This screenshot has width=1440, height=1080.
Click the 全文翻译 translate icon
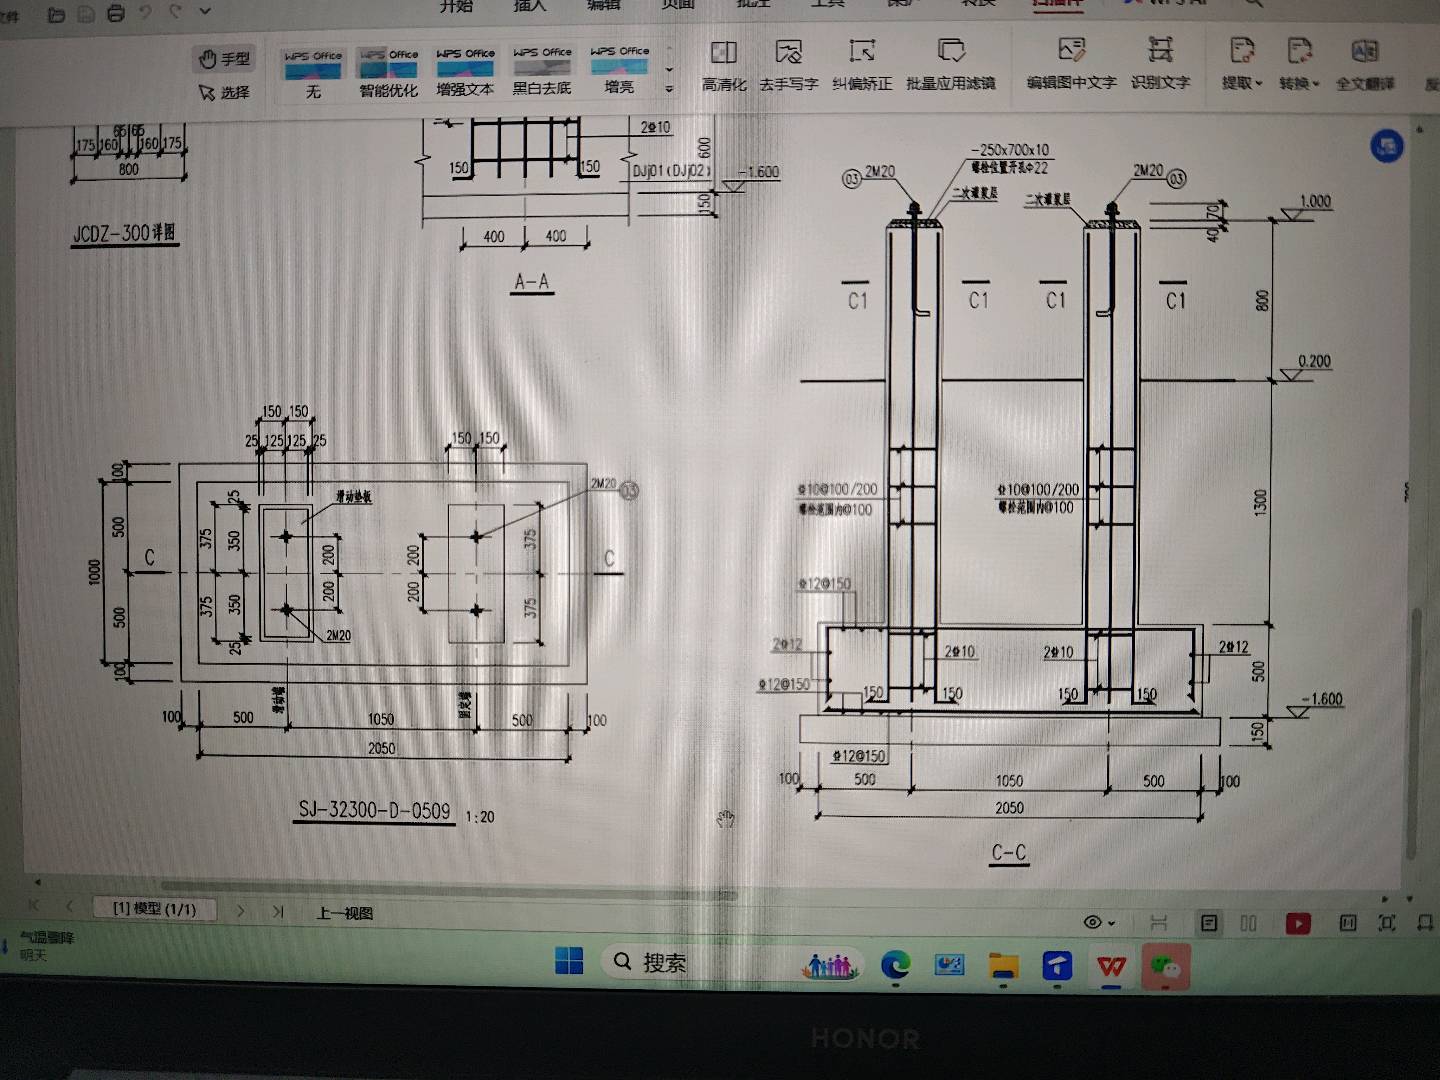click(1365, 65)
